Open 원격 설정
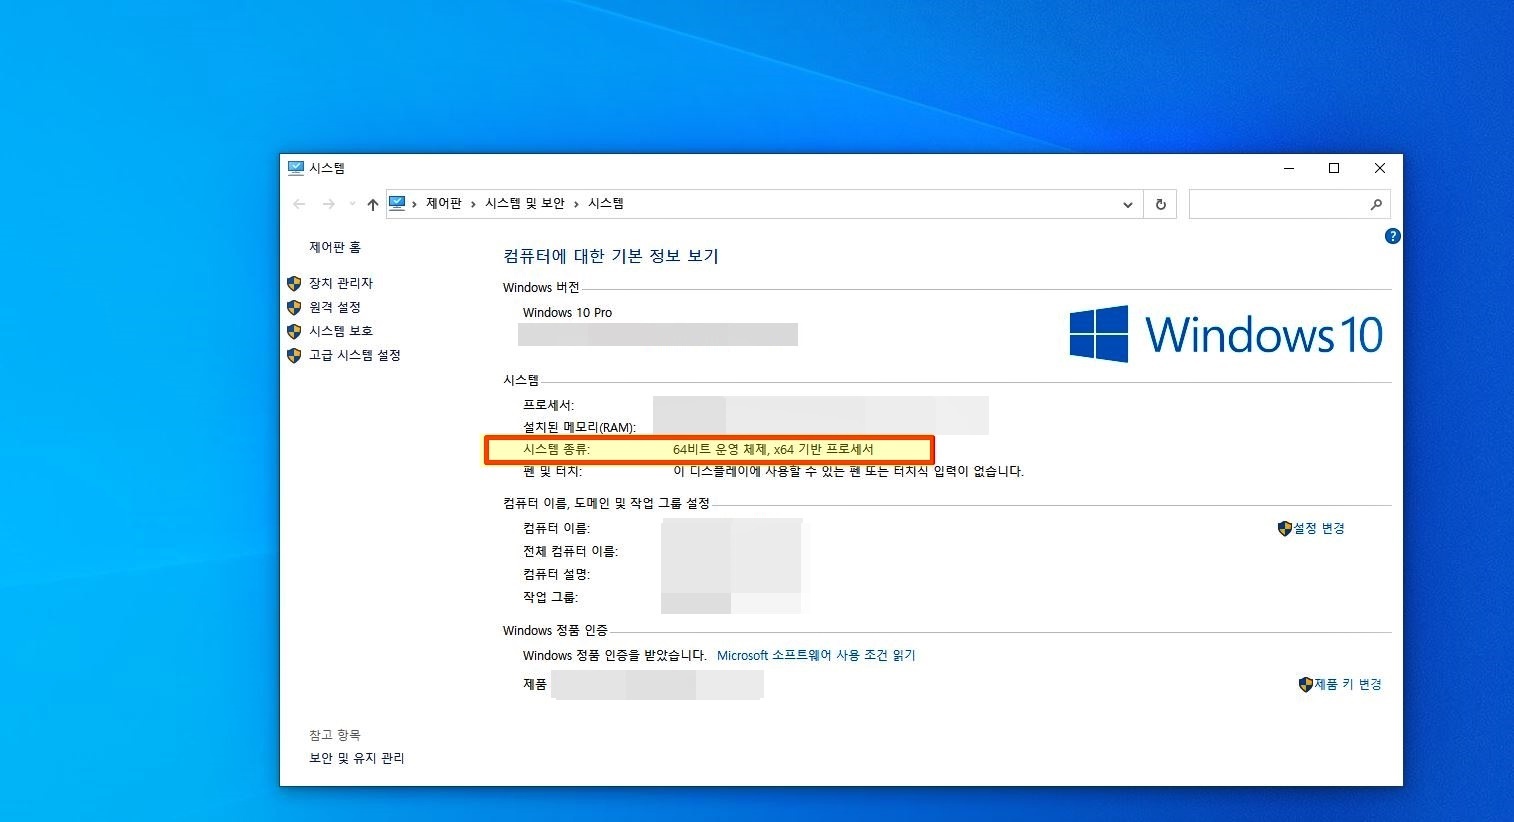 click(335, 307)
